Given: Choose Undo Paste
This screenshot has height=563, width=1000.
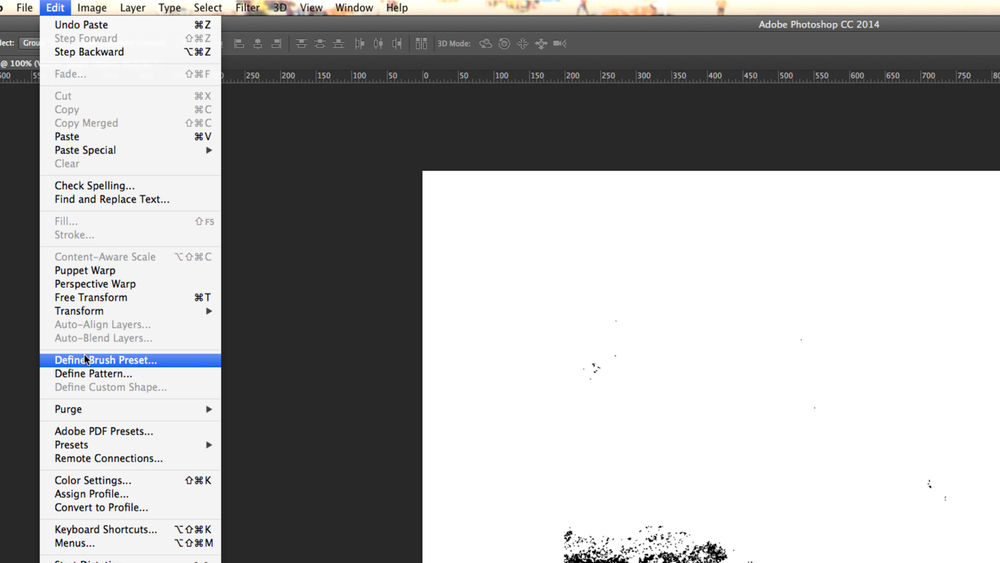Looking at the screenshot, I should click(130, 25).
